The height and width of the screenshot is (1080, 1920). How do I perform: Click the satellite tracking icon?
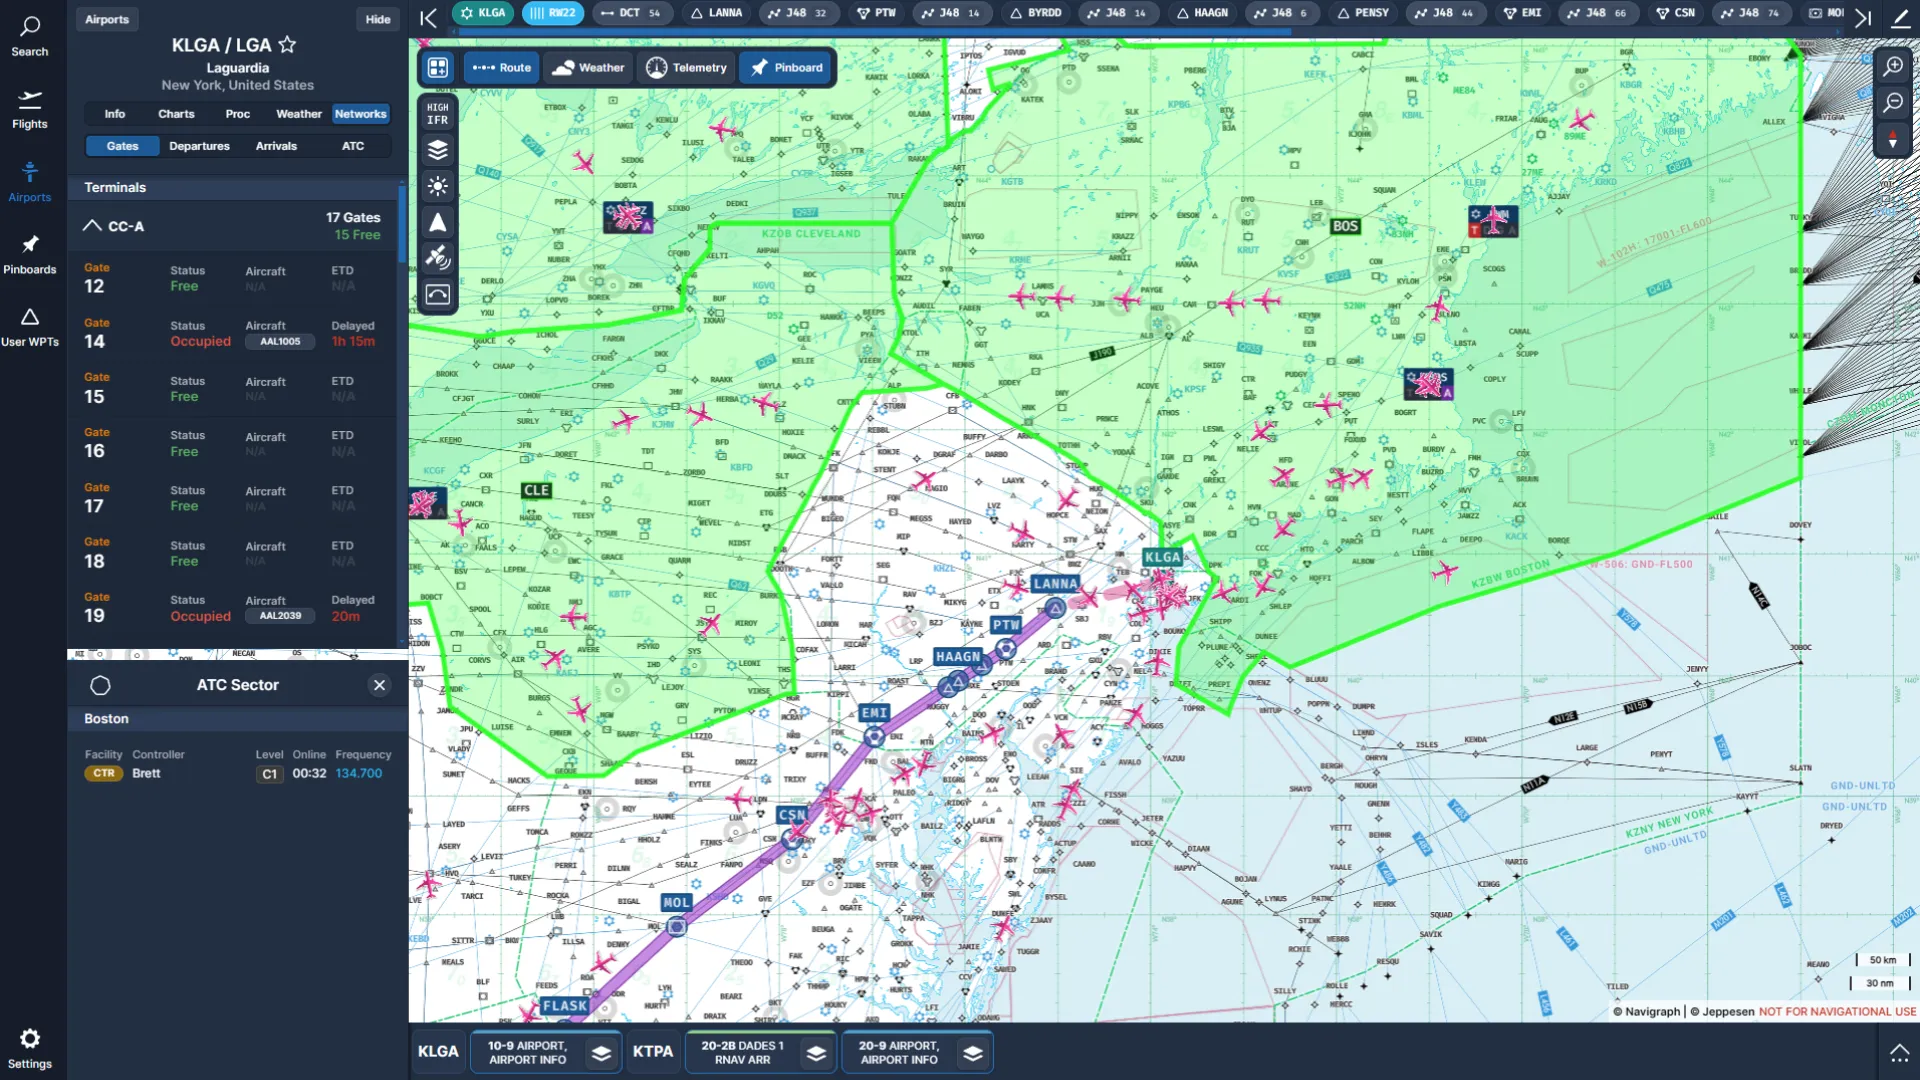[x=438, y=258]
